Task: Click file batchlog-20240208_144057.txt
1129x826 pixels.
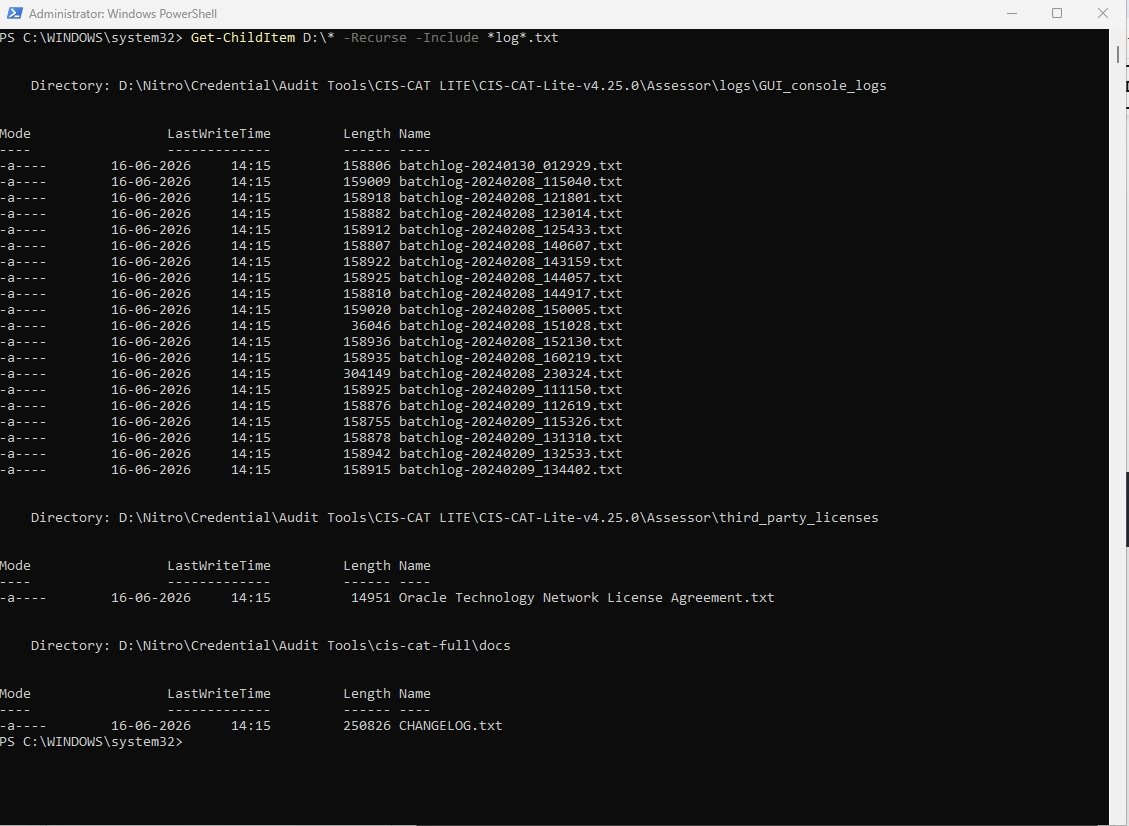Action: click(x=510, y=277)
